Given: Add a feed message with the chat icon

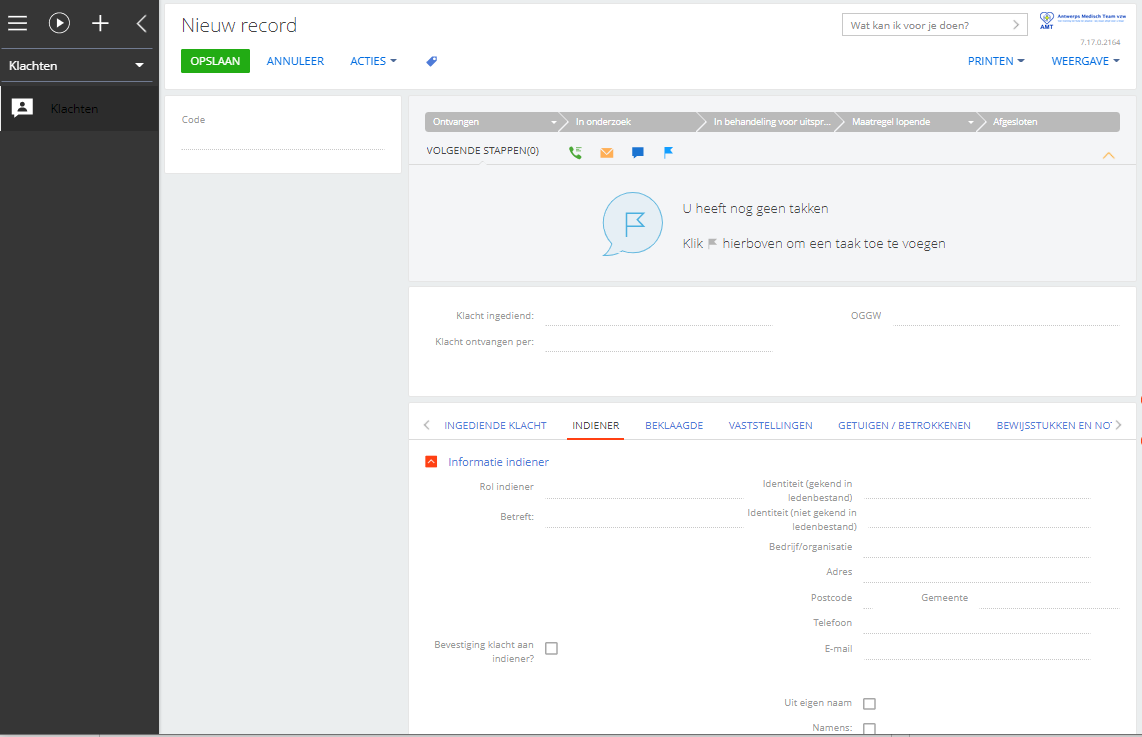Looking at the screenshot, I should click(x=638, y=152).
